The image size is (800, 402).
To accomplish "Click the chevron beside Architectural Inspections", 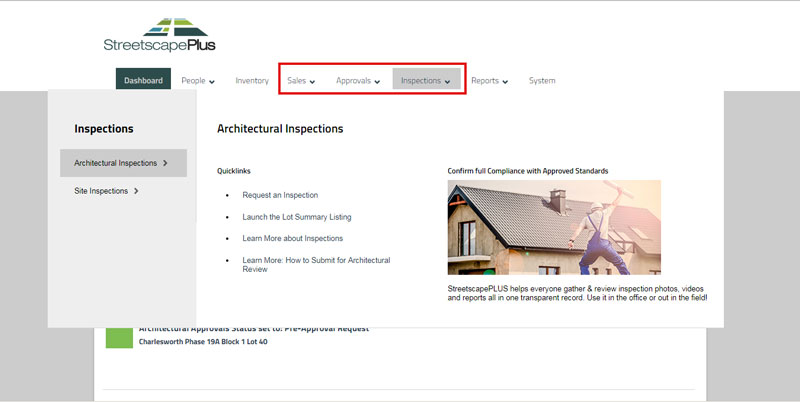I will (x=165, y=163).
